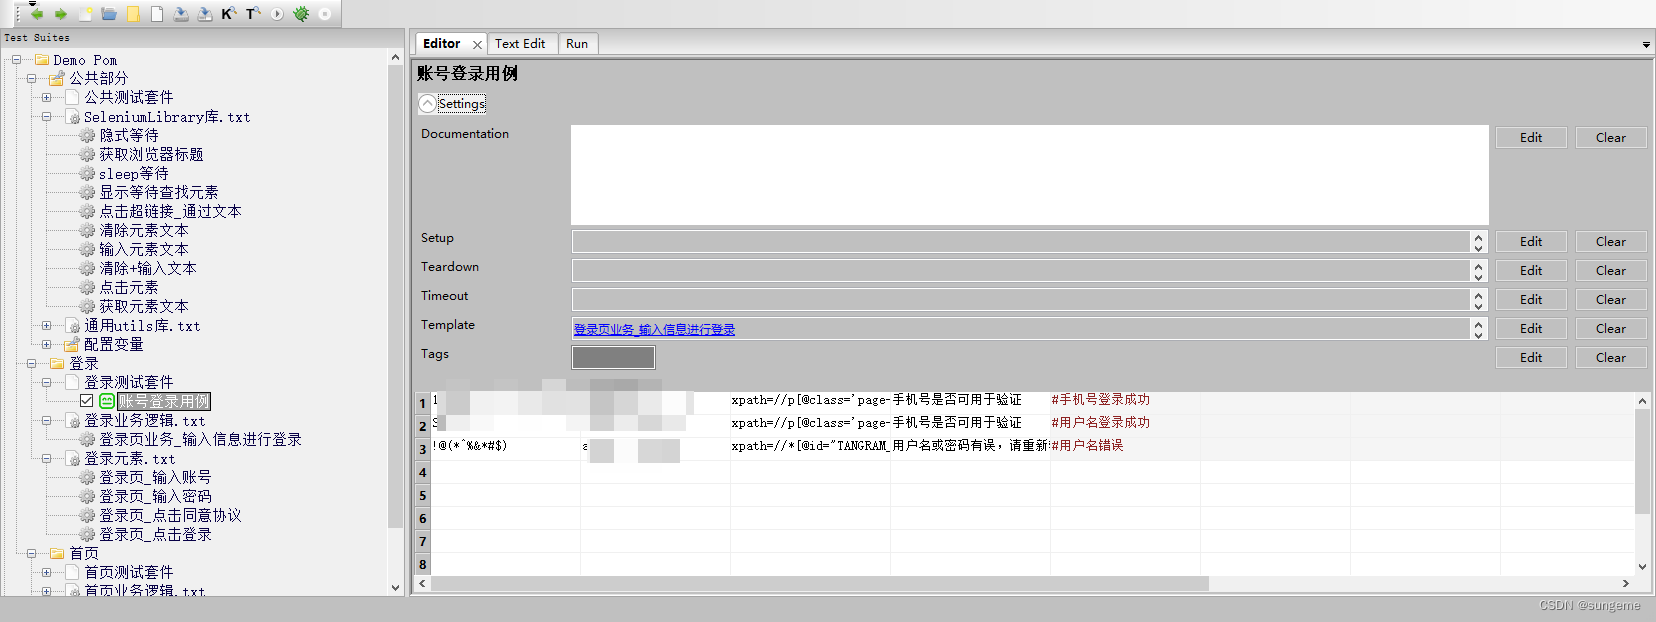Viewport: 1656px width, 622px height.
Task: Click the blank white page toolbar icon
Action: pyautogui.click(x=157, y=14)
